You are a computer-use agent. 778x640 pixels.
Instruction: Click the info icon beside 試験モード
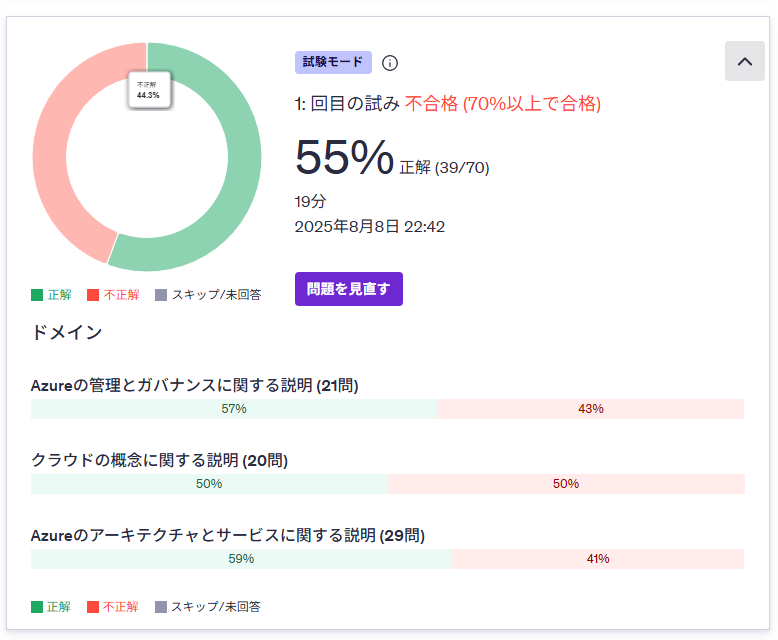point(389,63)
